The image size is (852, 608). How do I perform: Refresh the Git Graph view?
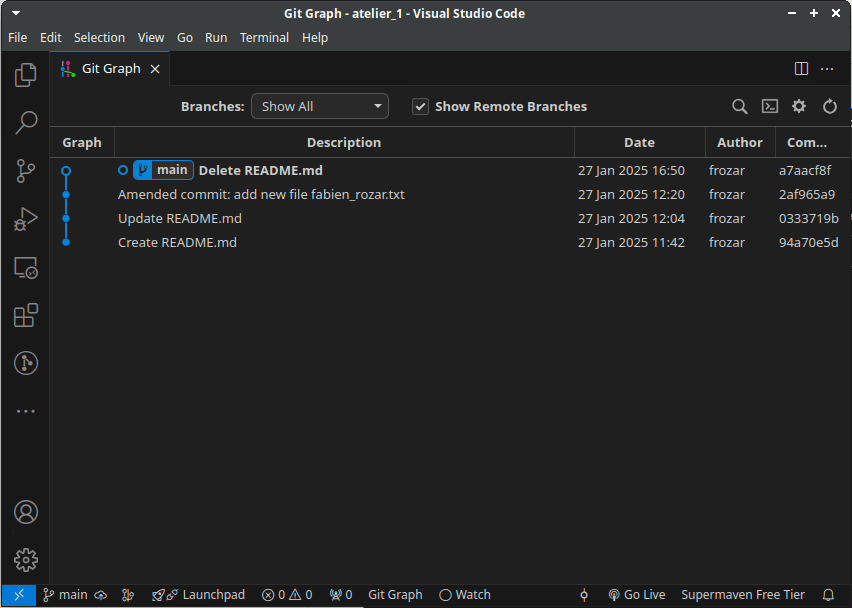(829, 106)
